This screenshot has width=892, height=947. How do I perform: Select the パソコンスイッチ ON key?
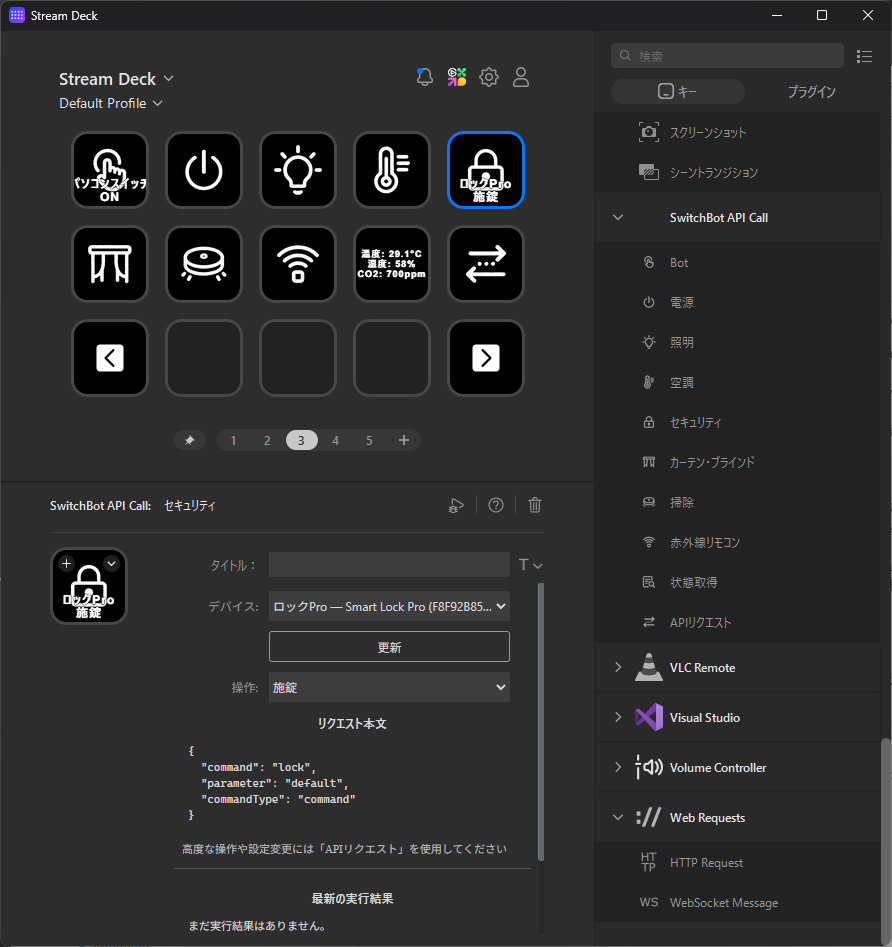[x=110, y=170]
